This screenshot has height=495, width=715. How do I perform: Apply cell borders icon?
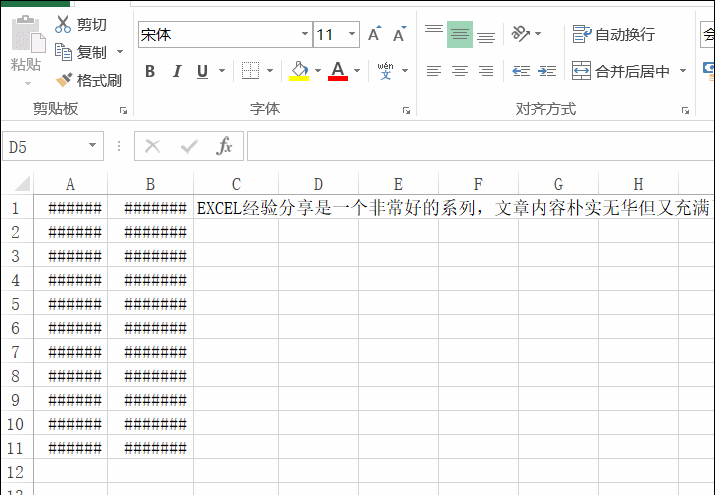[250, 71]
